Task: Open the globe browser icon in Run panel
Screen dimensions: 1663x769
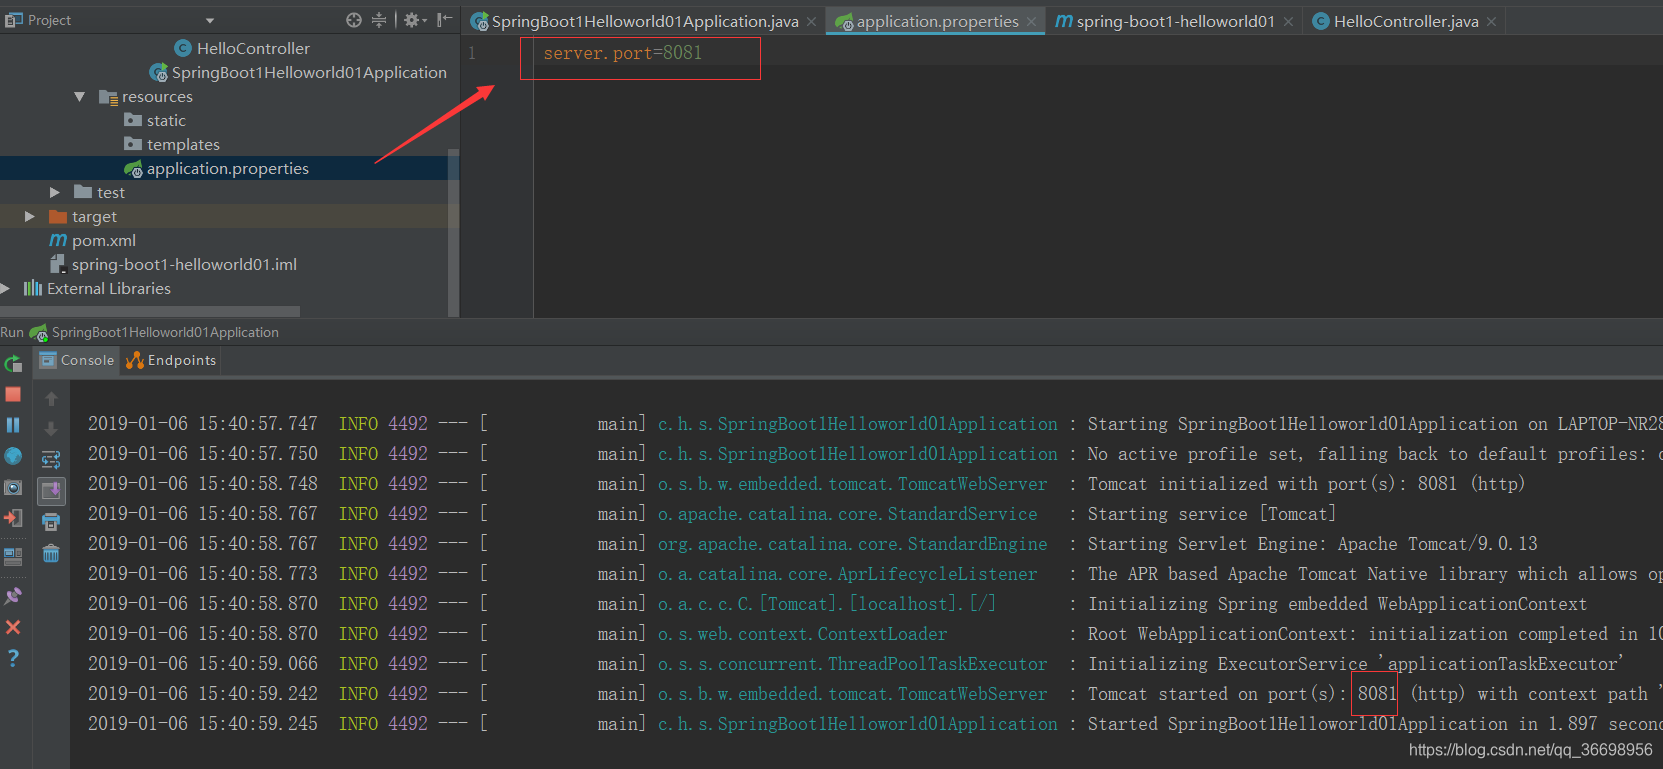Action: (13, 456)
